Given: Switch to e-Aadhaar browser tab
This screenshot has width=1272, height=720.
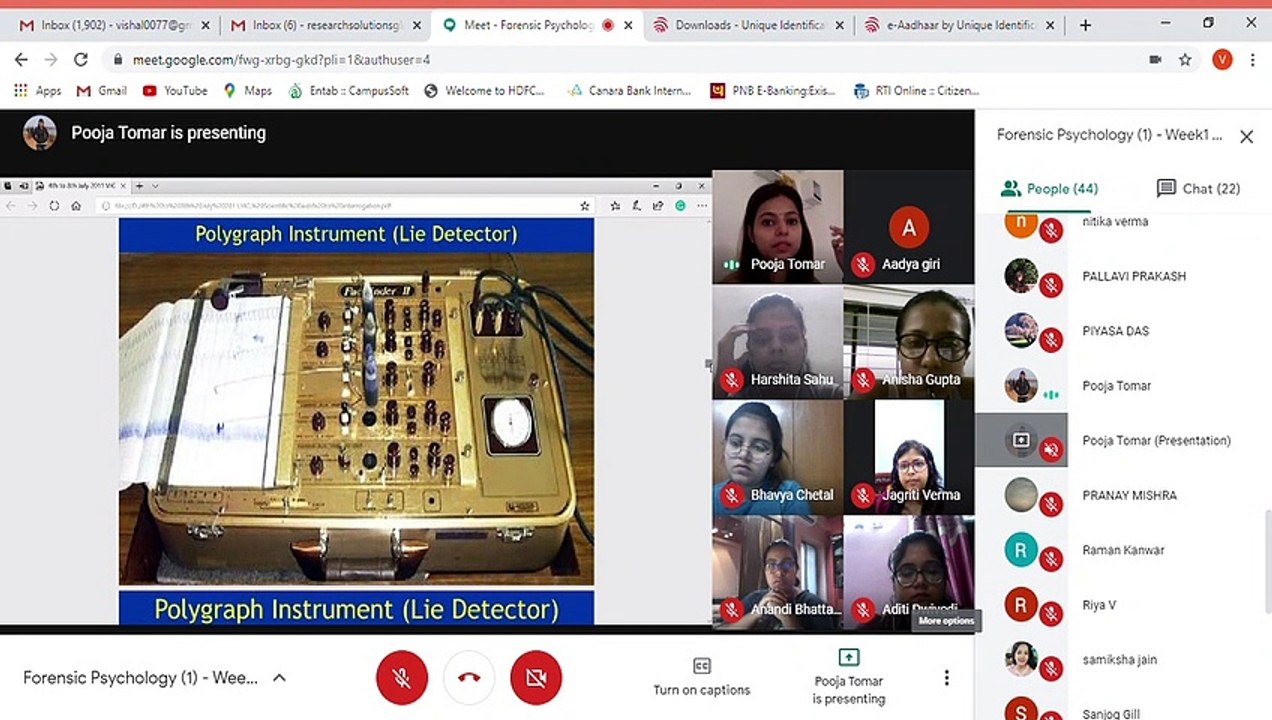Looking at the screenshot, I should [960, 25].
